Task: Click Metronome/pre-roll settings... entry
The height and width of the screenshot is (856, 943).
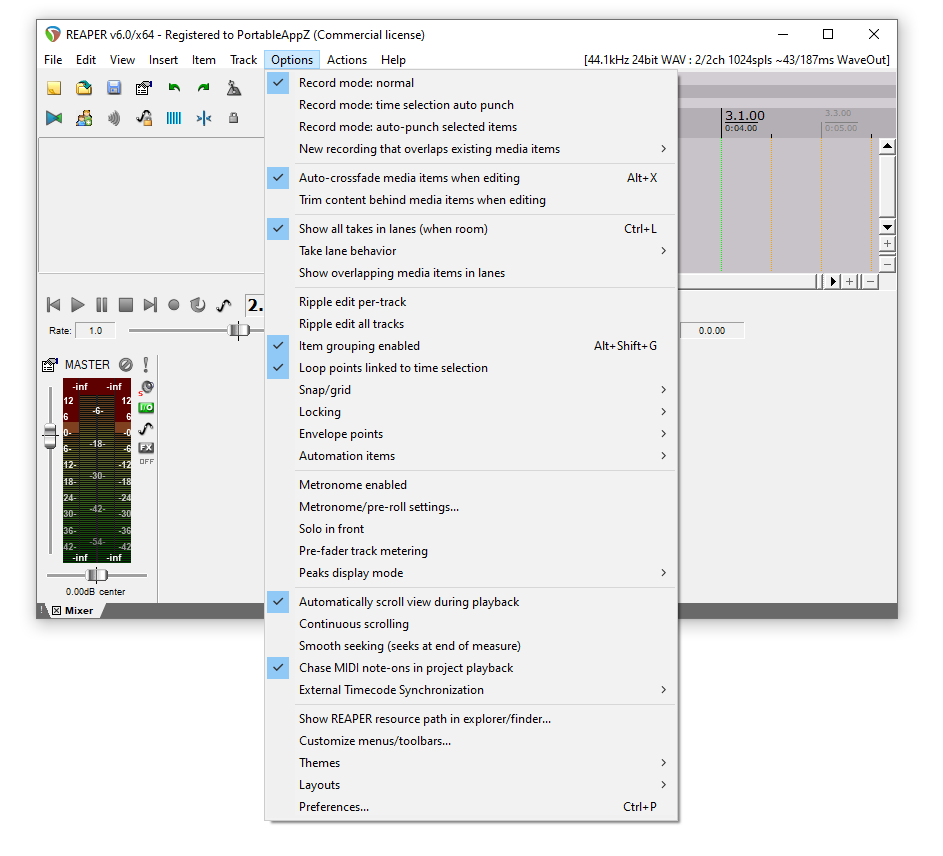Action: tap(471, 507)
